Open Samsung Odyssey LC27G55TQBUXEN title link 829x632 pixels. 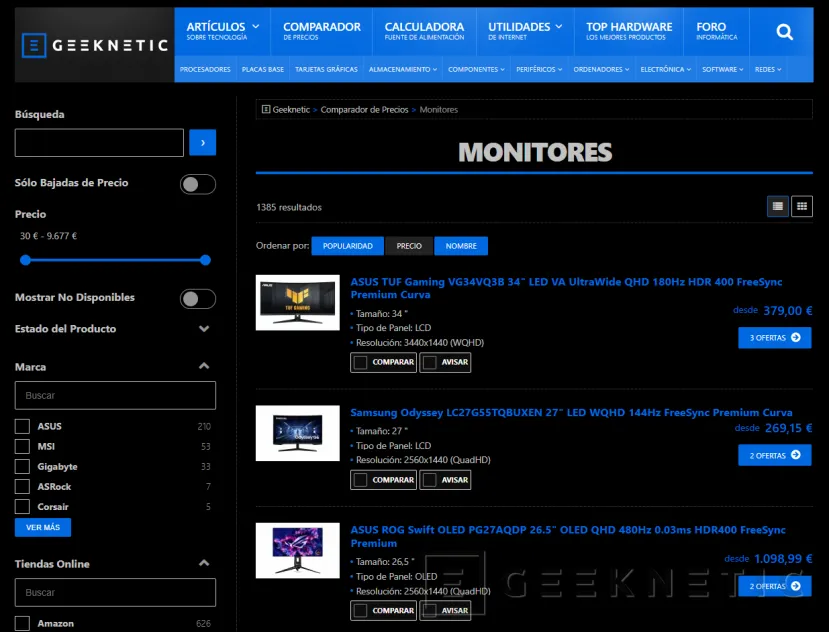(572, 413)
